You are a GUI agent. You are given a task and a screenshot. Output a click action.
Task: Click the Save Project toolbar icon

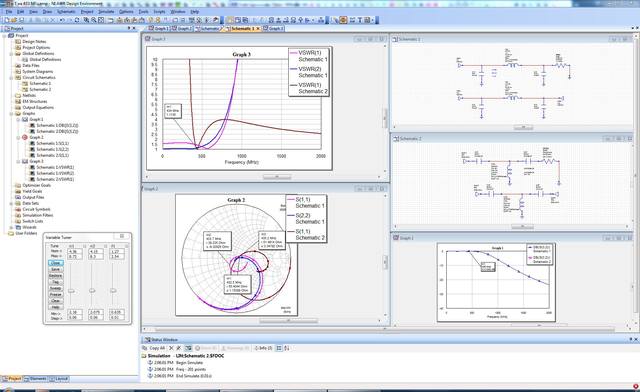(22, 20)
